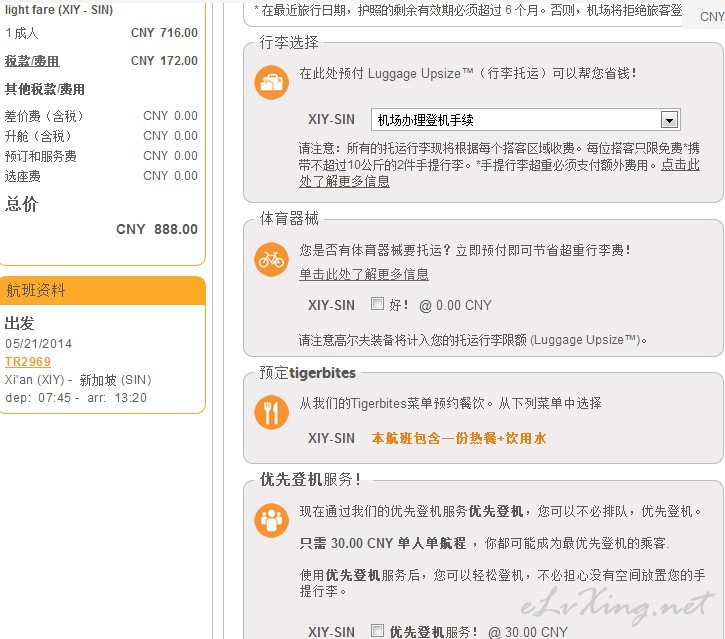The height and width of the screenshot is (639, 725).
Task: Click the @ 30.00 CNY priority boarding price
Action: [528, 632]
